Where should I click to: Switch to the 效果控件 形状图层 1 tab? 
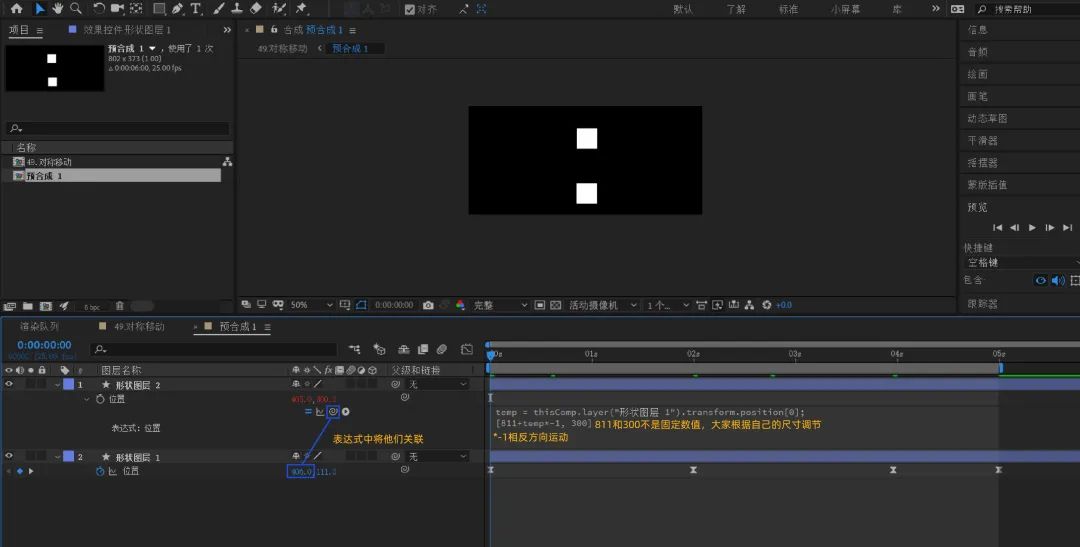pos(127,30)
